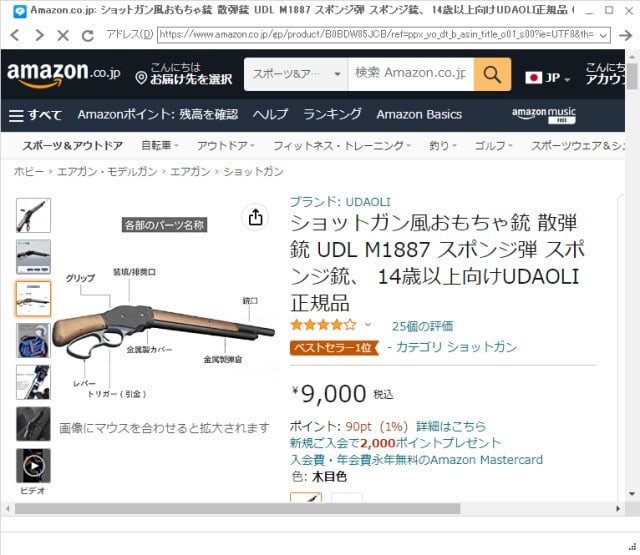Play the product video thumbnail

pos(33,466)
